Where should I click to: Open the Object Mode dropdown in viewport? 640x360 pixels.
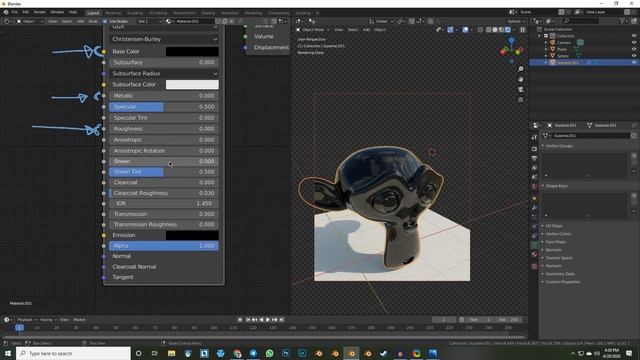pos(313,30)
